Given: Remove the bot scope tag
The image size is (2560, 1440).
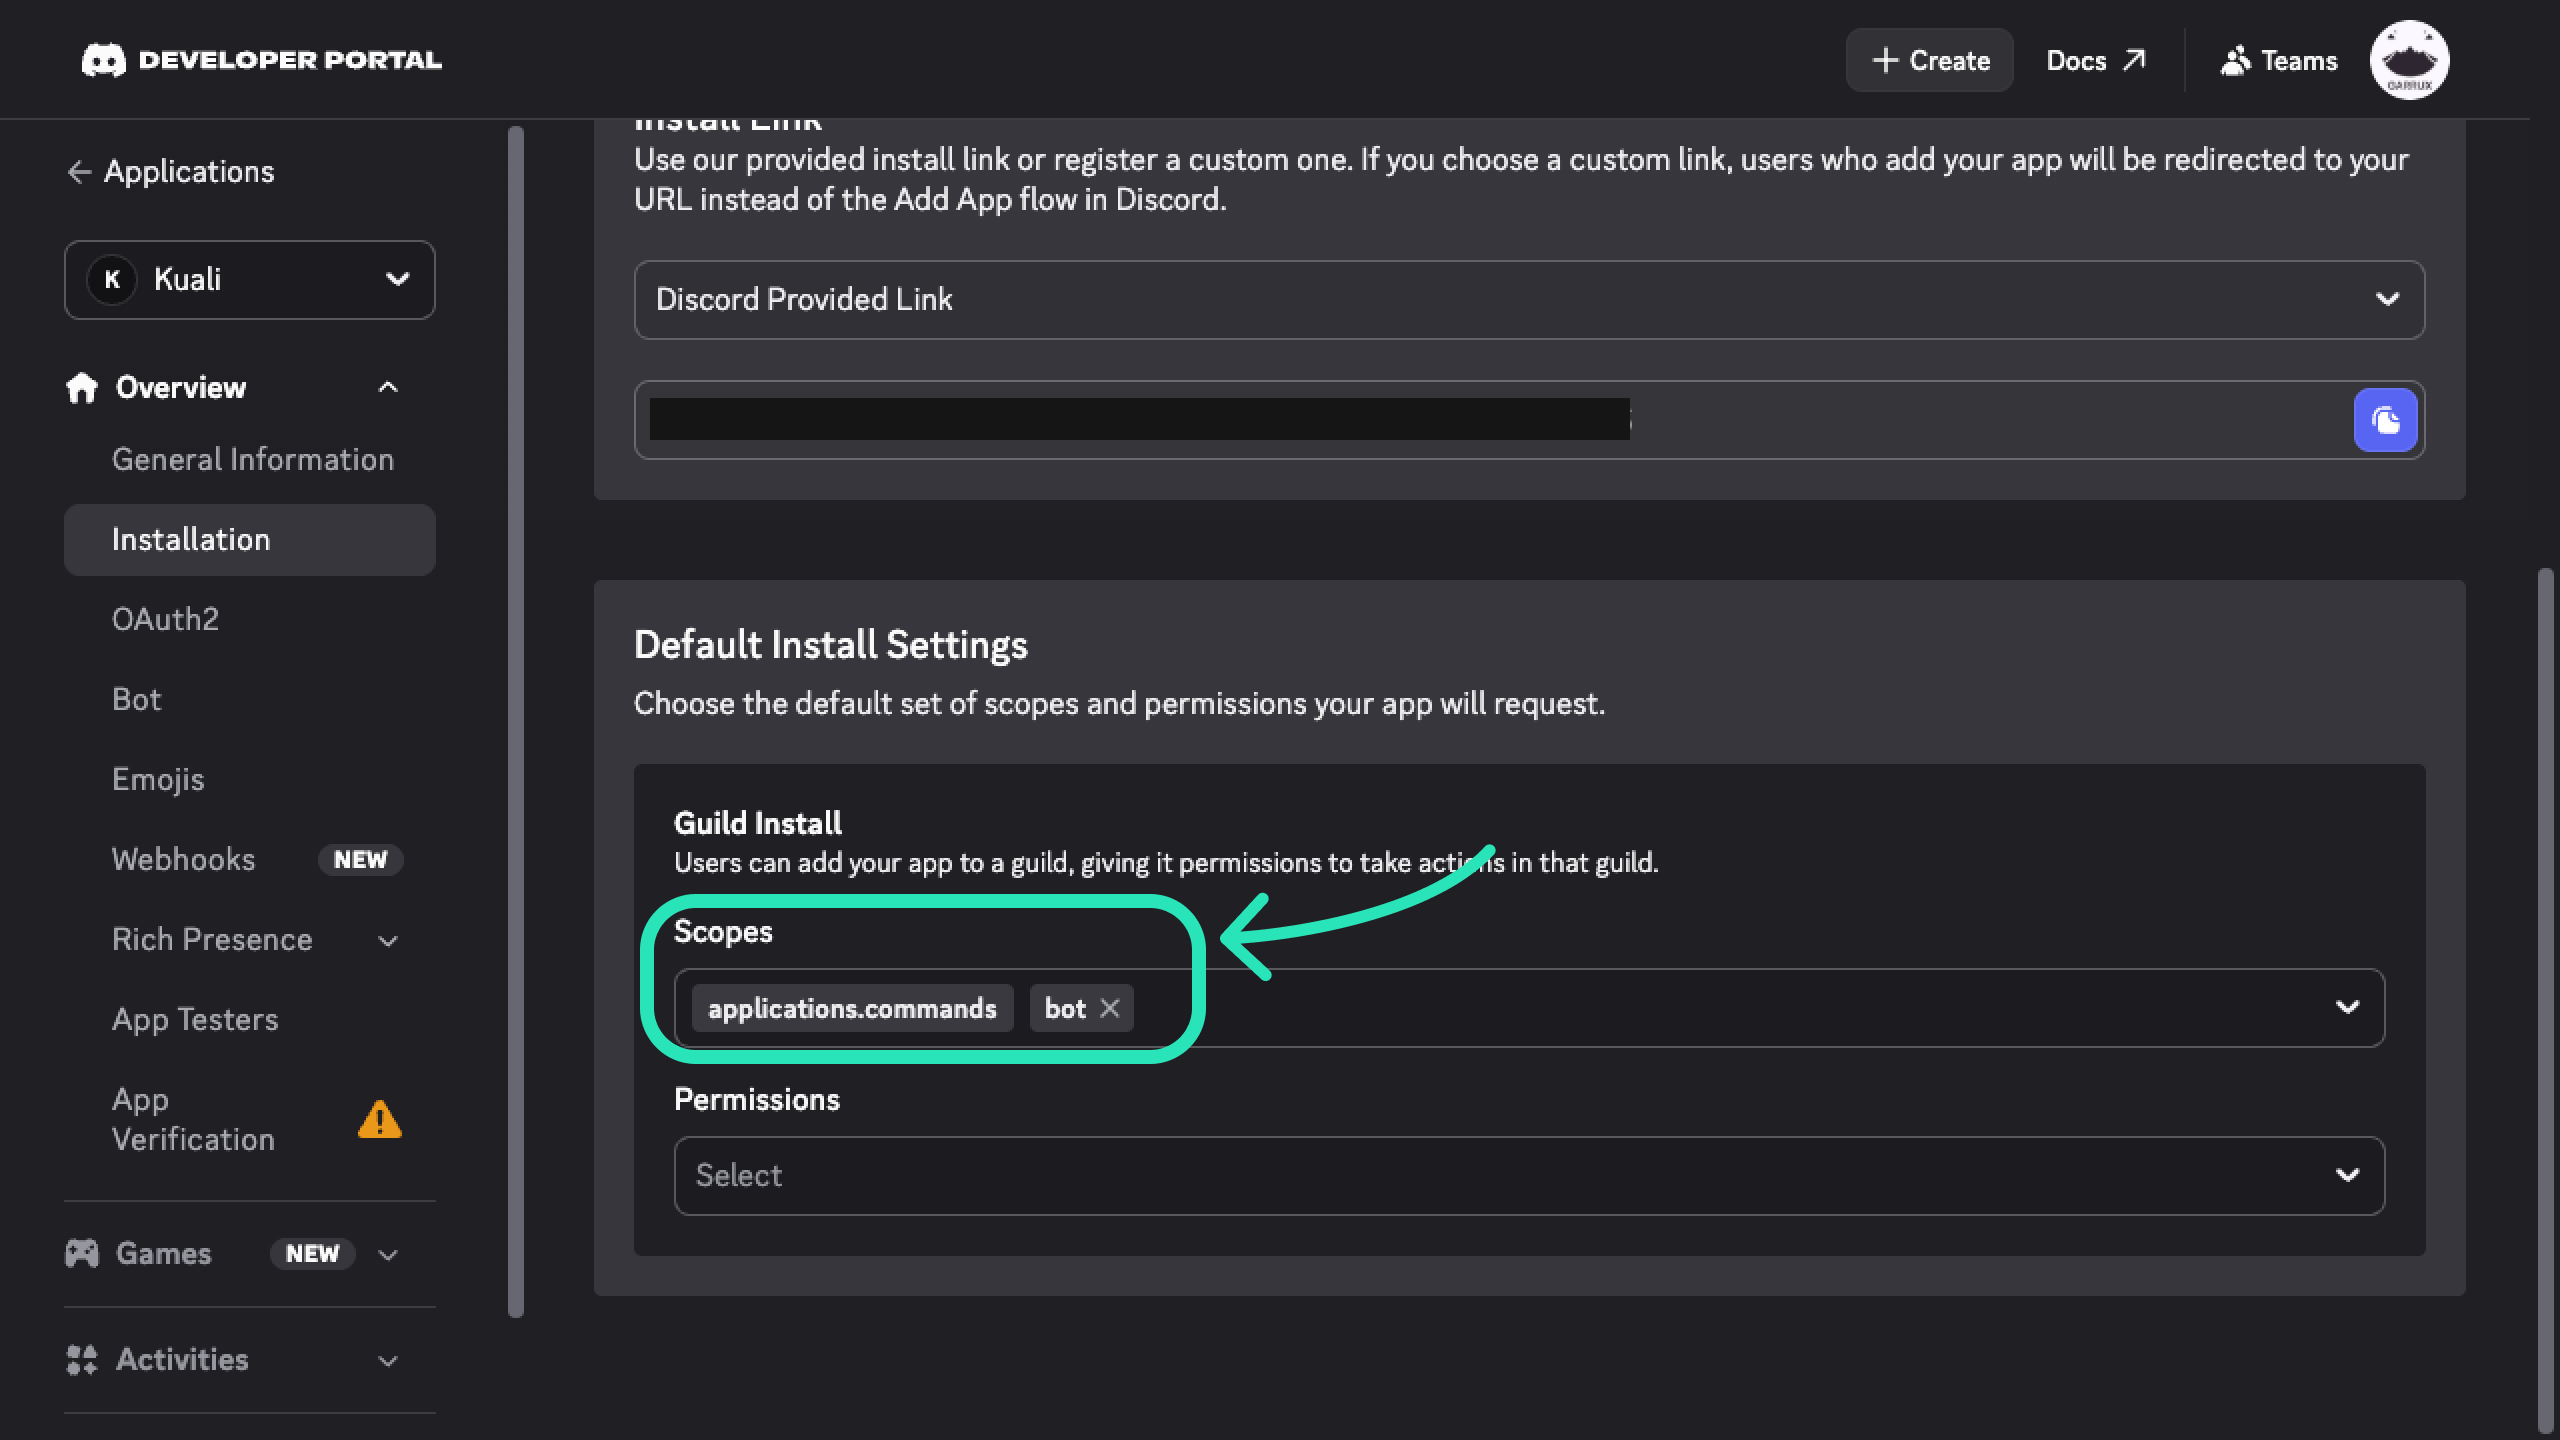Looking at the screenshot, I should tap(1109, 1008).
